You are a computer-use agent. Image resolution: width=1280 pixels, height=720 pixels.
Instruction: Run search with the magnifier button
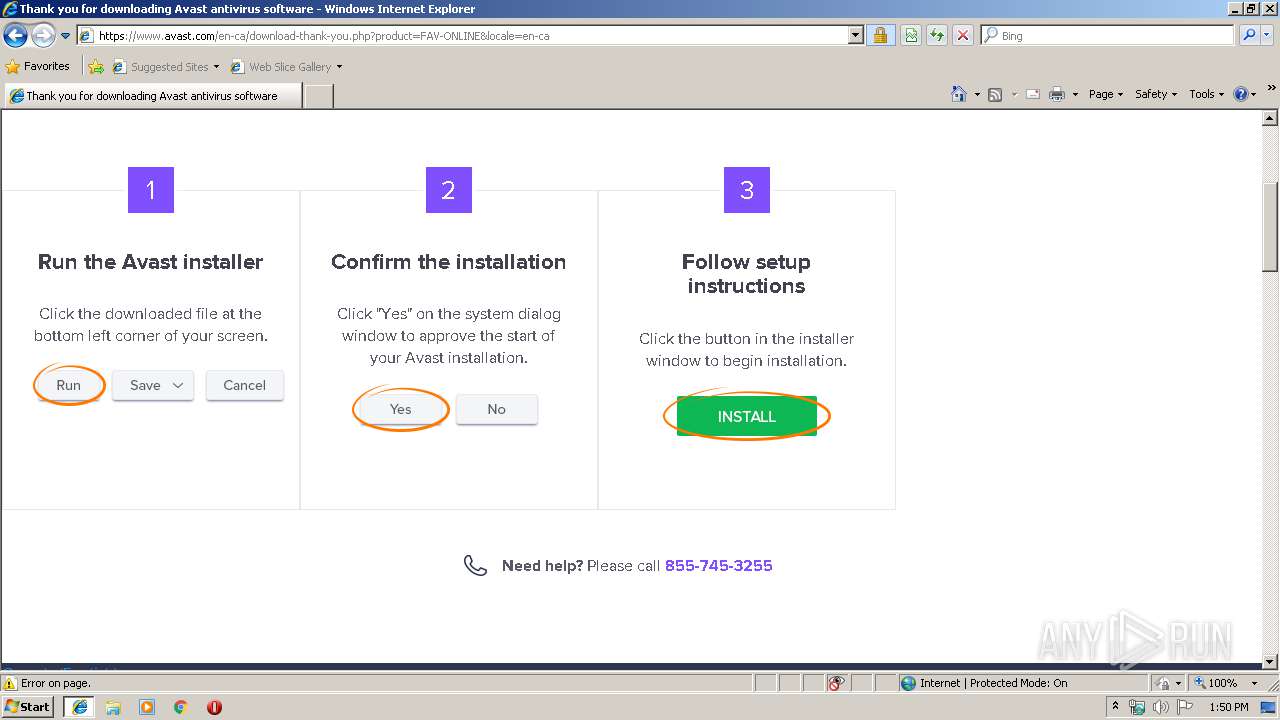coord(1249,35)
